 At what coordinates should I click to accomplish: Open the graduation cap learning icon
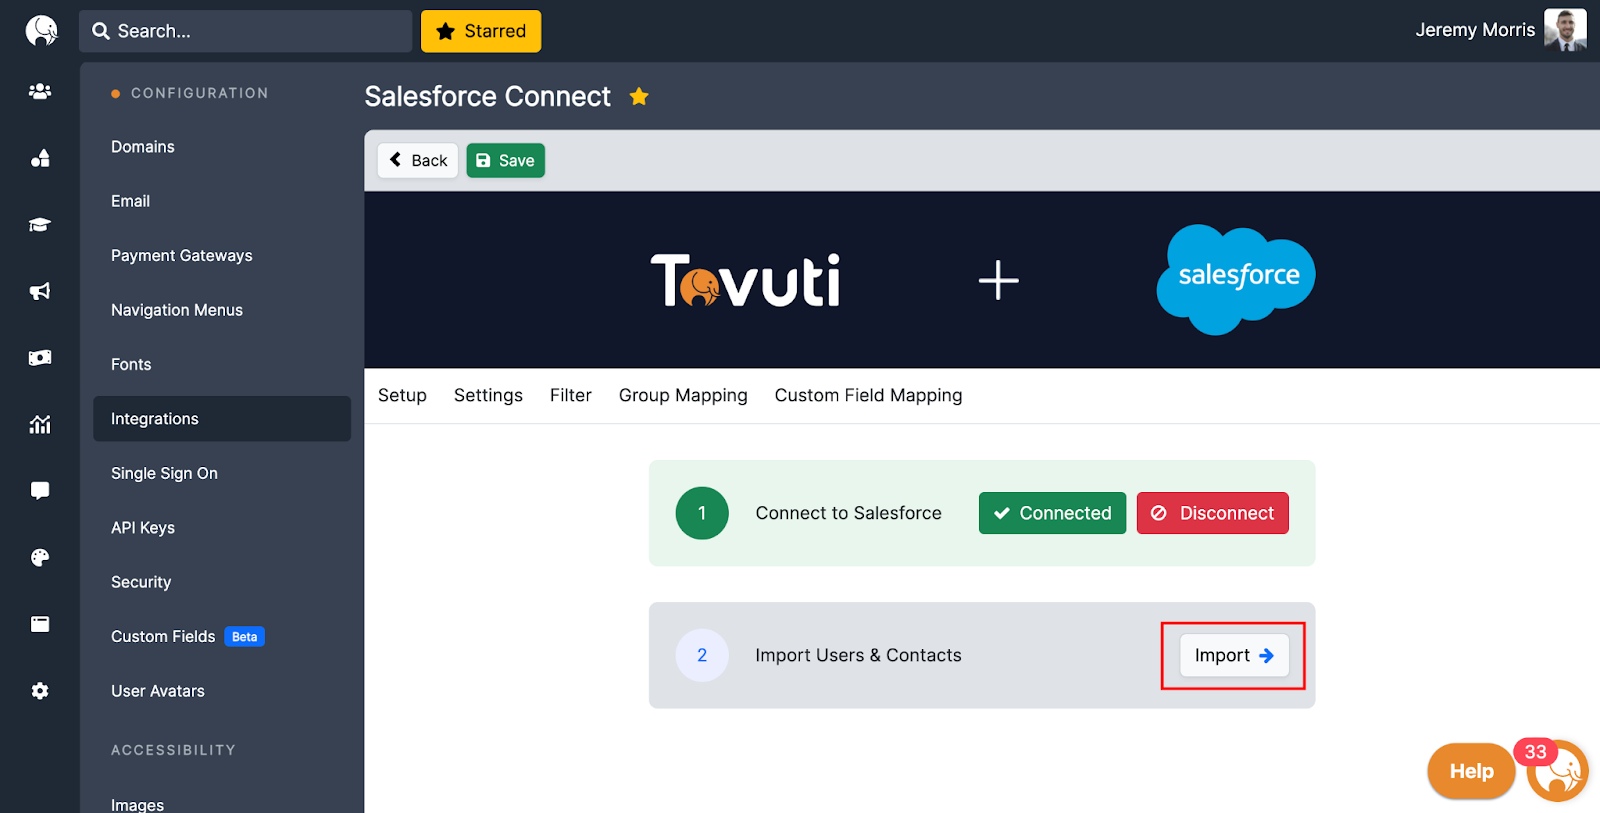(40, 225)
